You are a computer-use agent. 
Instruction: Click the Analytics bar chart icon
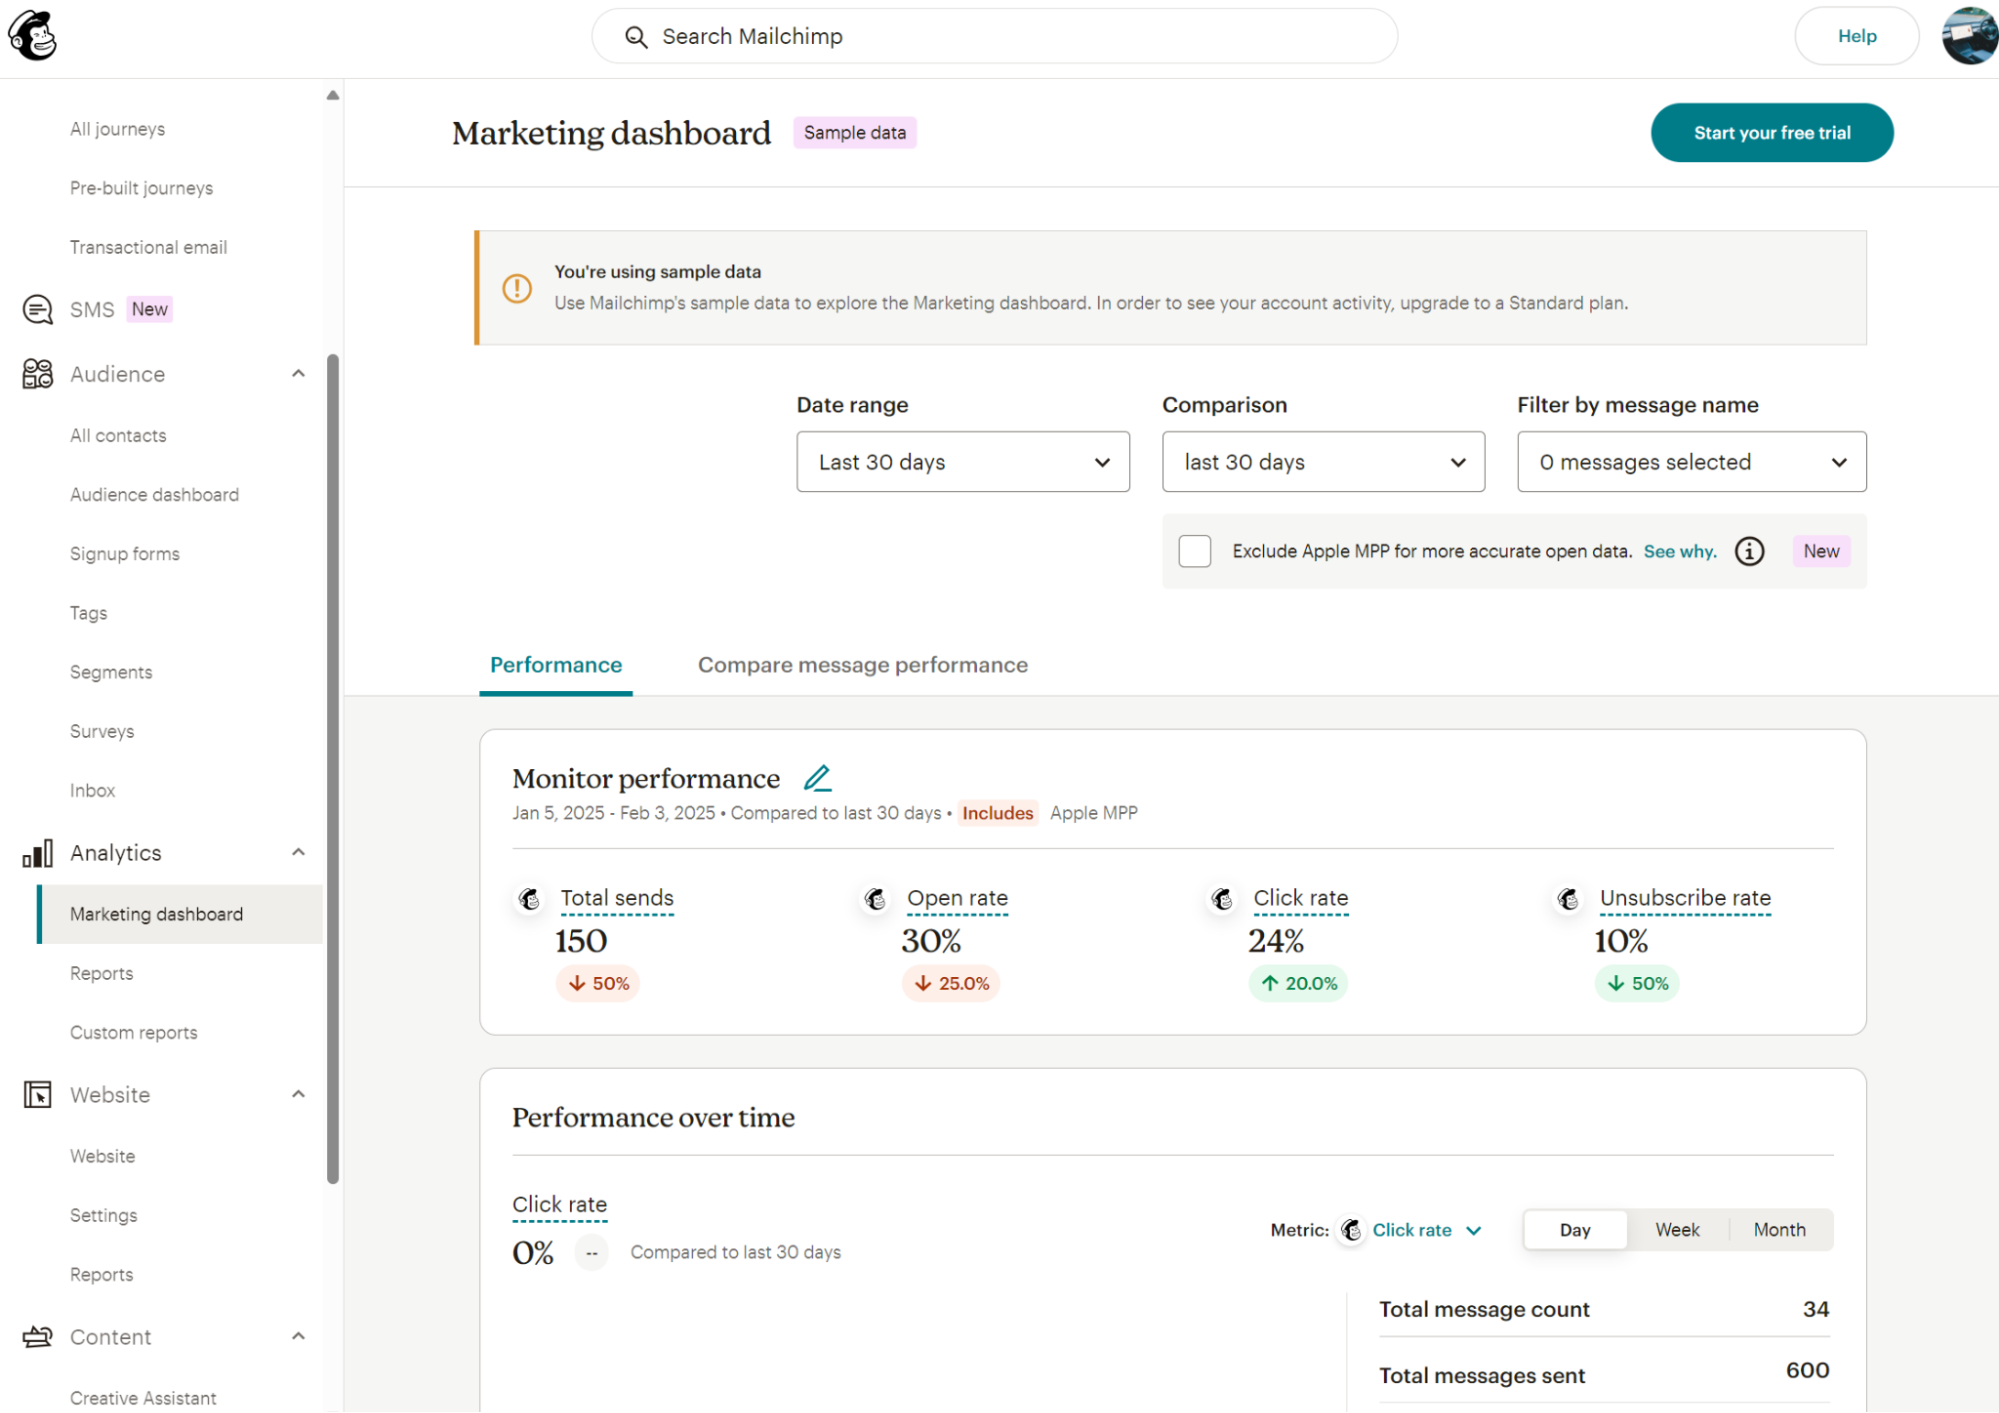[37, 853]
